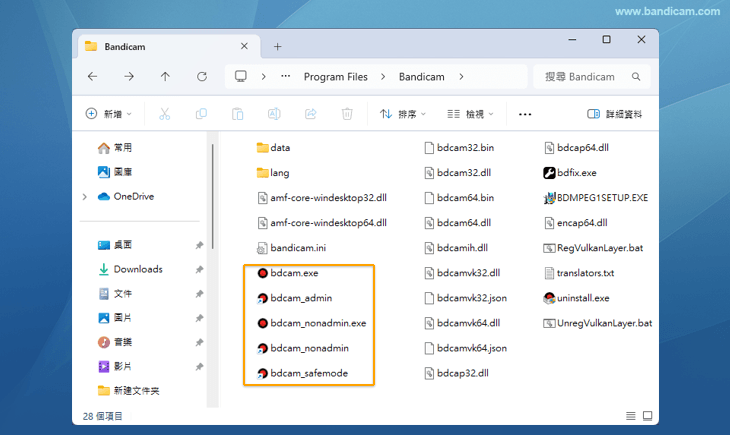Switch to details list view icon
730x435 pixels.
pyautogui.click(x=630, y=415)
